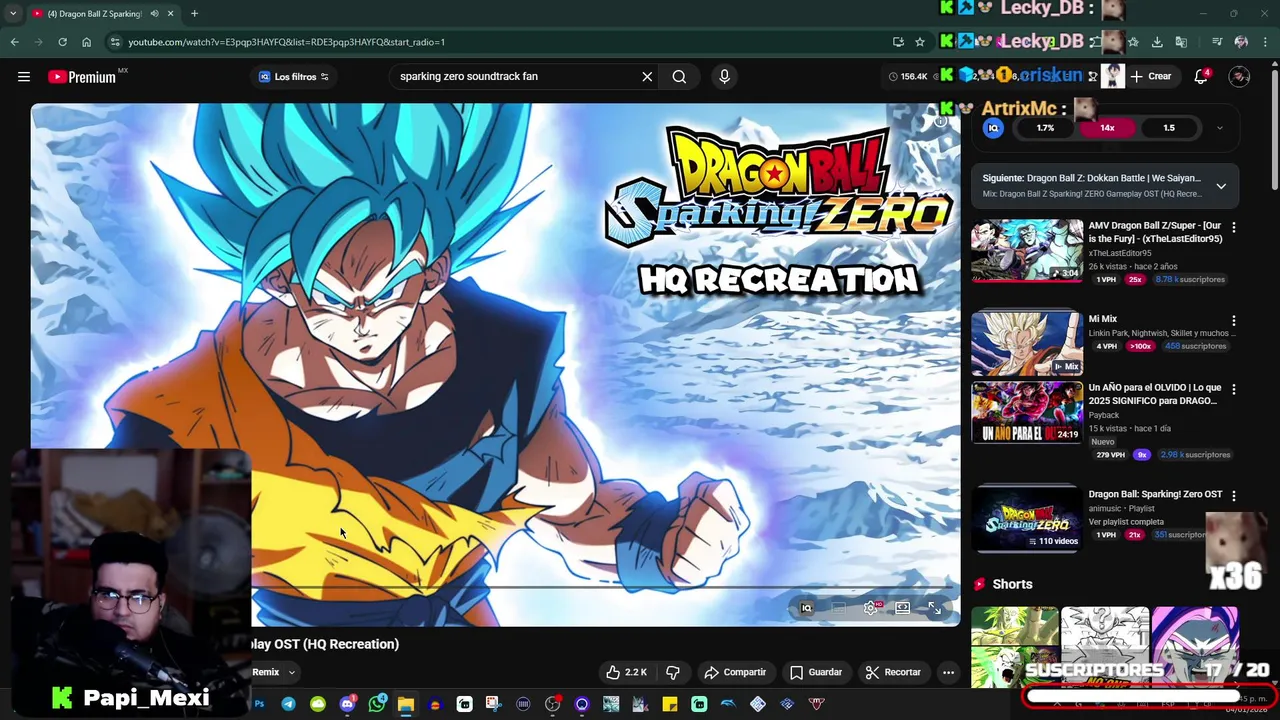Open Discord from the taskbar

(x=347, y=704)
